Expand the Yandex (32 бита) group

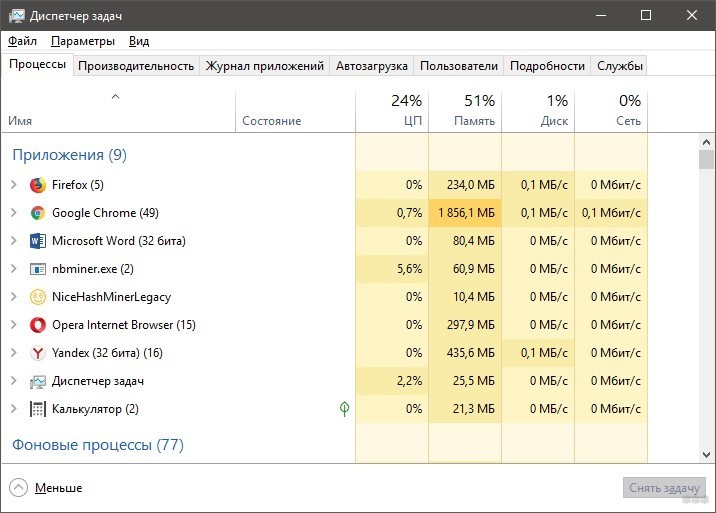pos(14,353)
